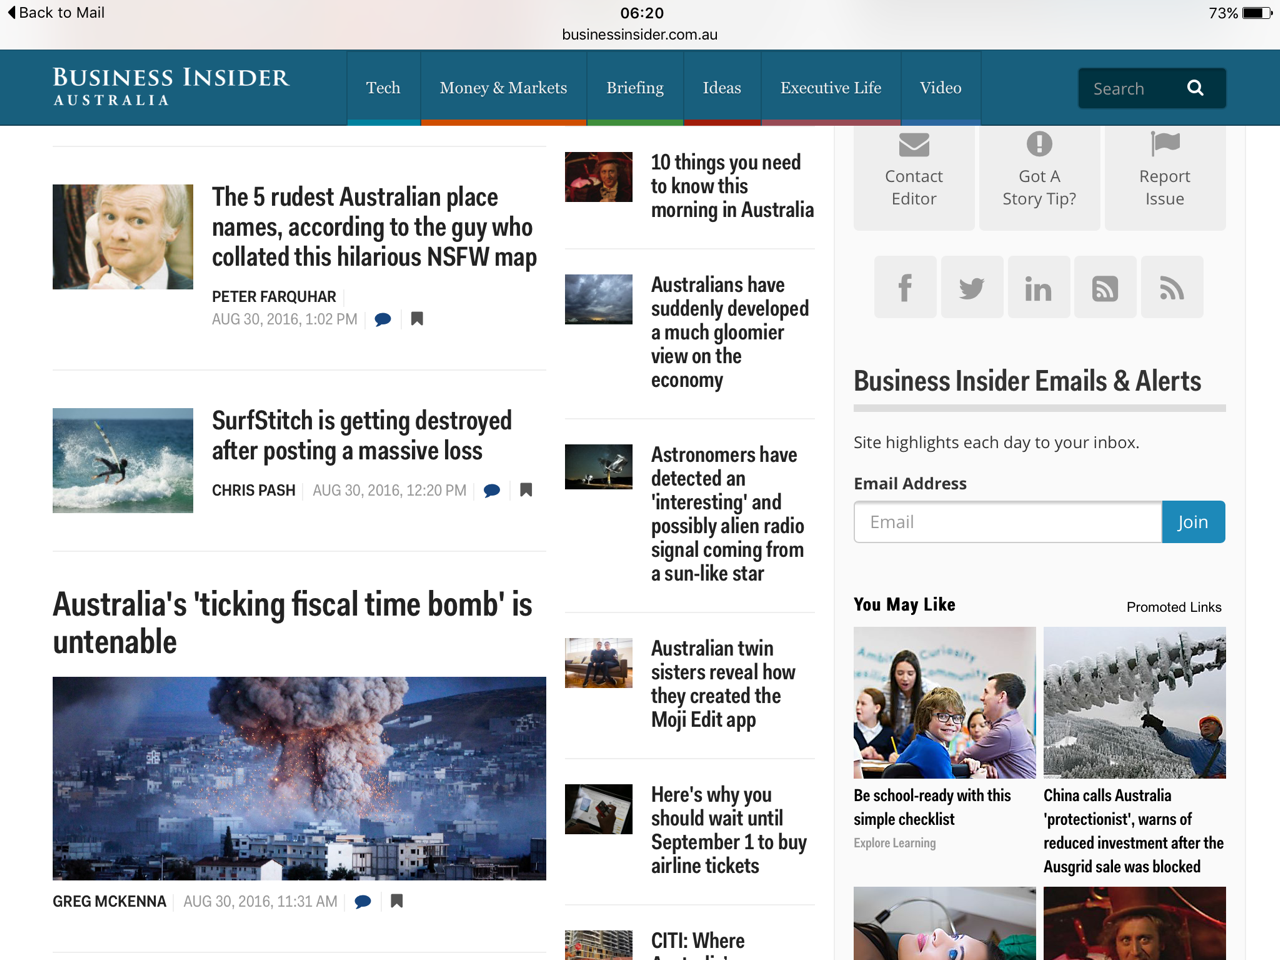Click the telescope article thumbnail

tap(599, 467)
